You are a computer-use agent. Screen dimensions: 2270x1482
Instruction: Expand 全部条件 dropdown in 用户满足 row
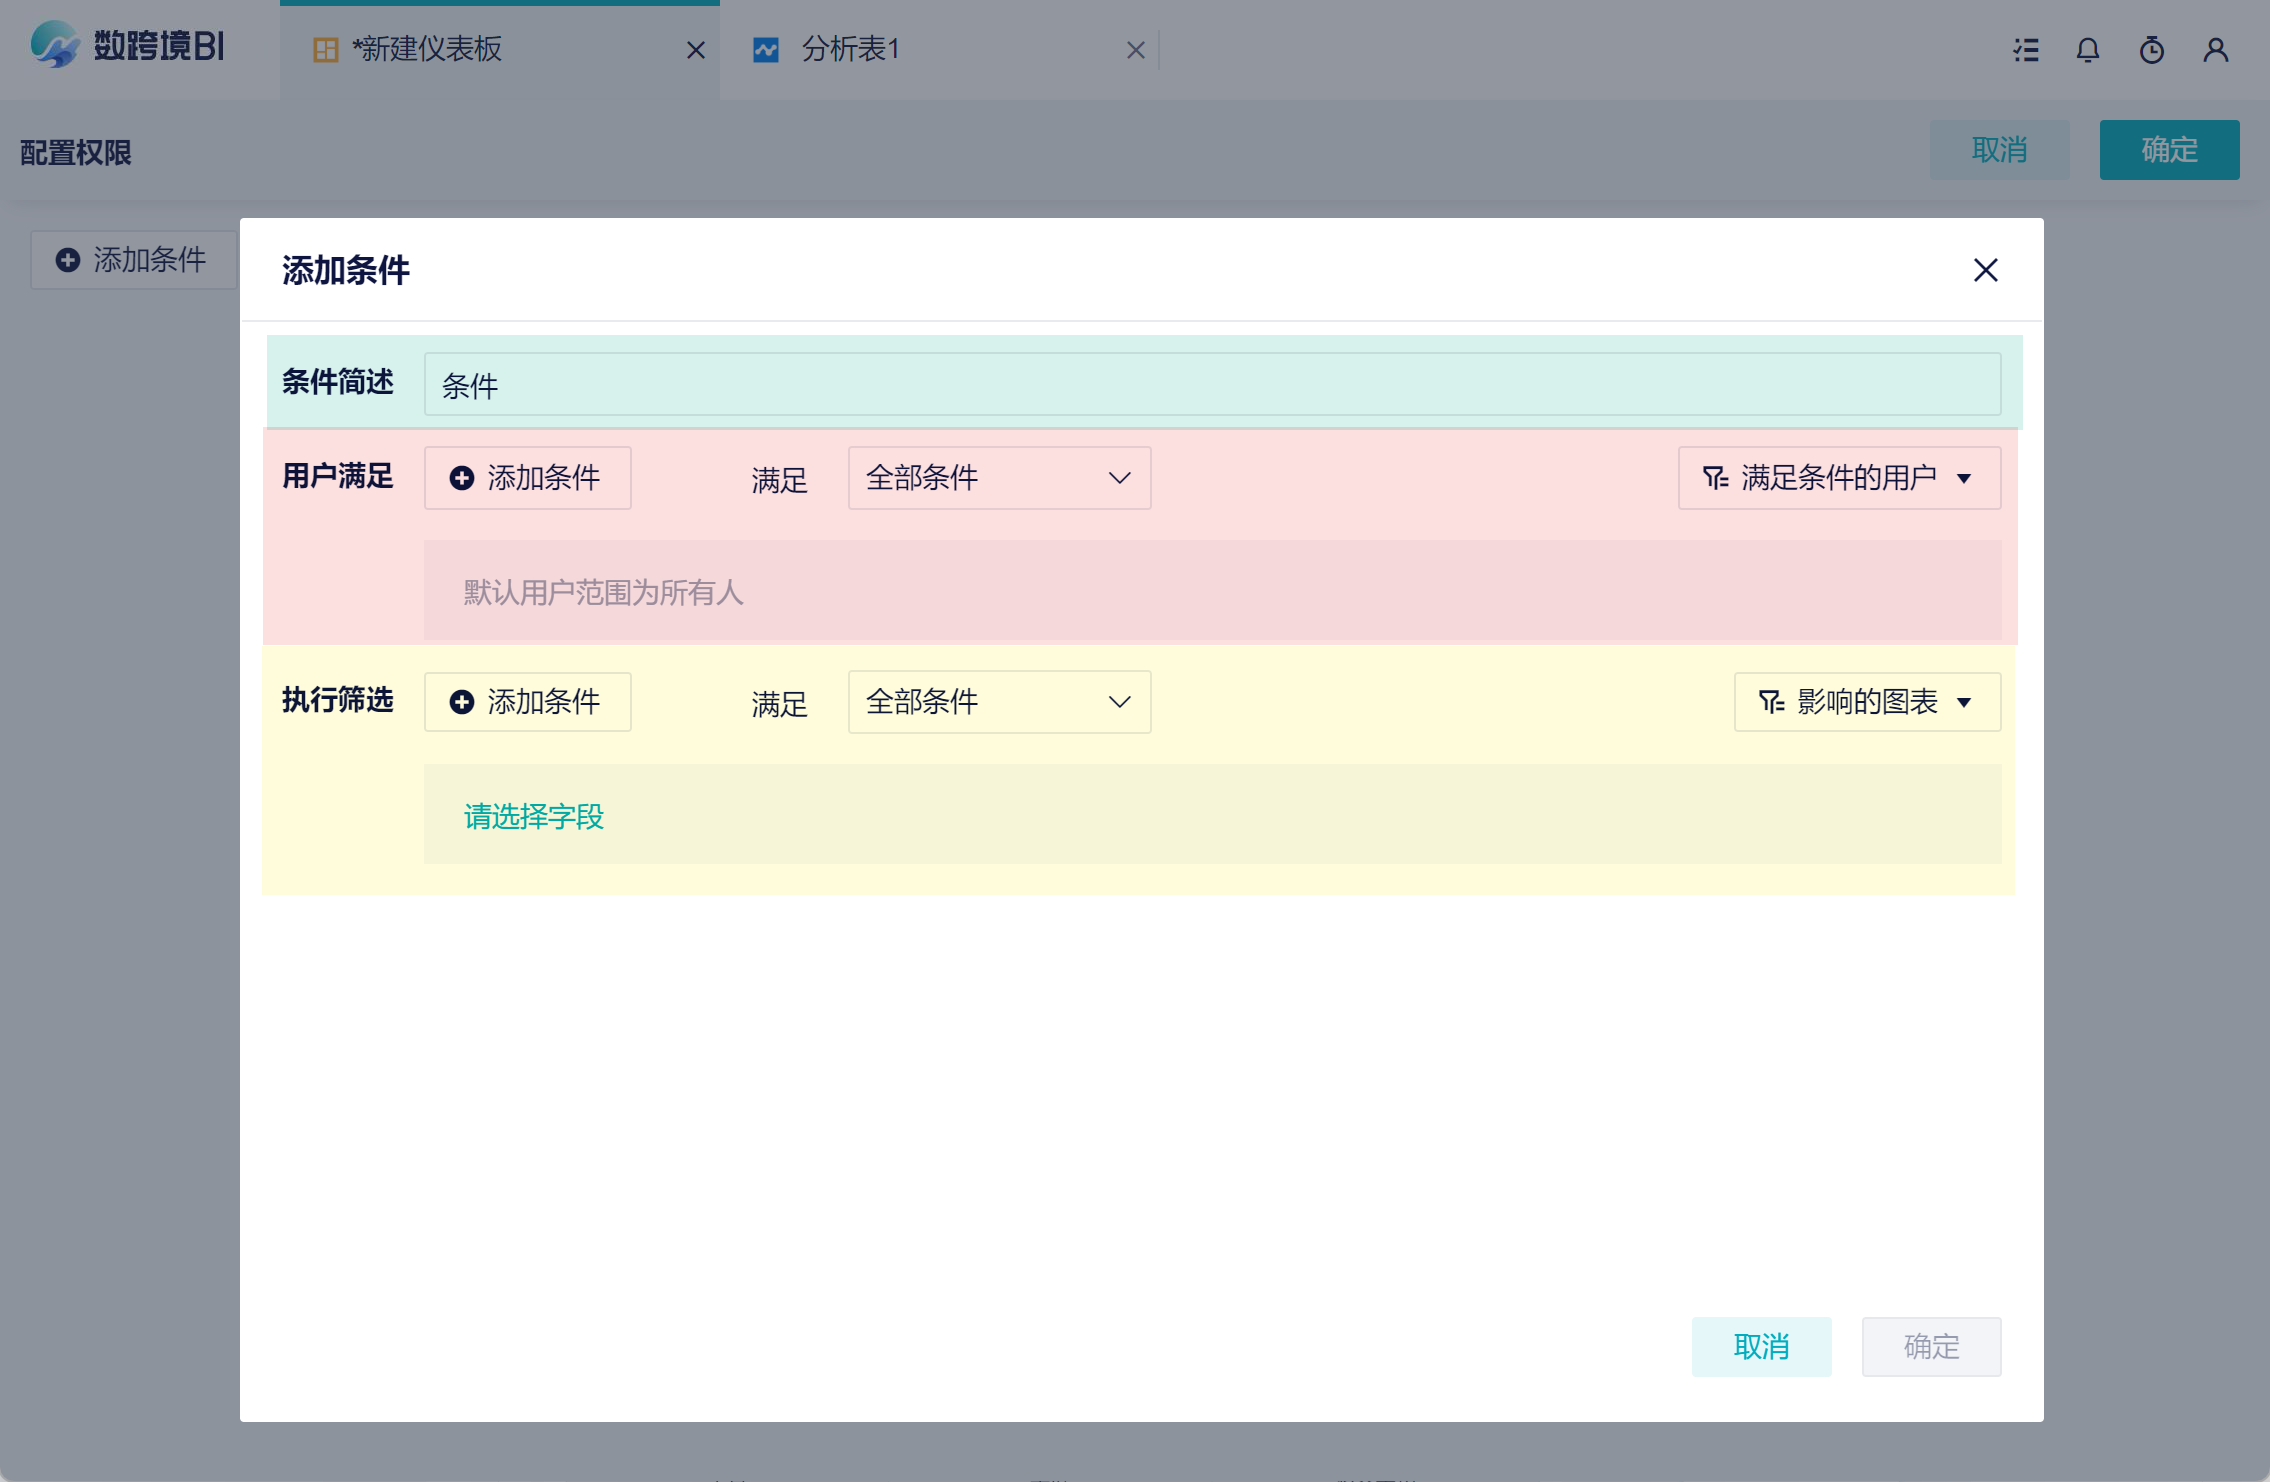click(x=999, y=478)
